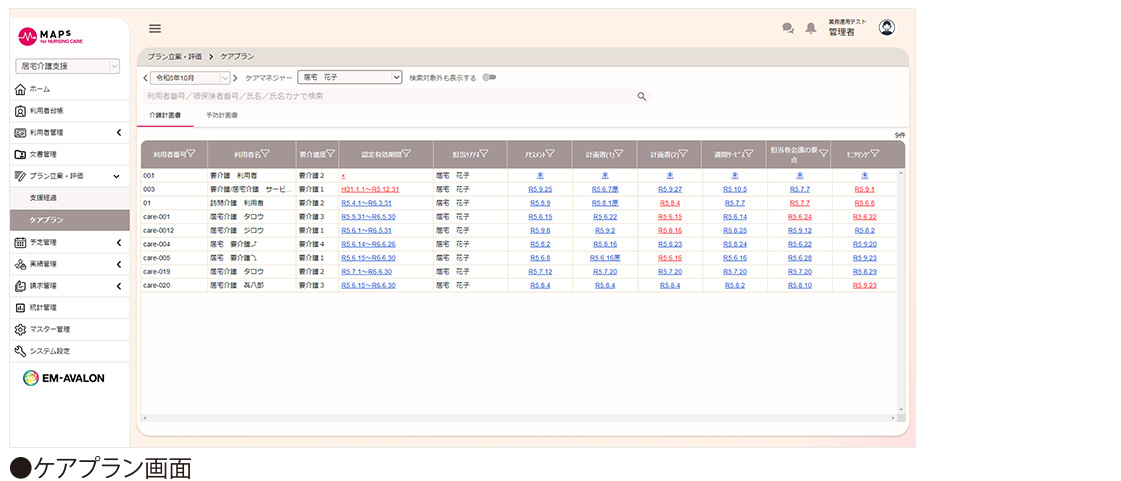
Task: Open the hamburger menu icon
Action: [x=154, y=29]
